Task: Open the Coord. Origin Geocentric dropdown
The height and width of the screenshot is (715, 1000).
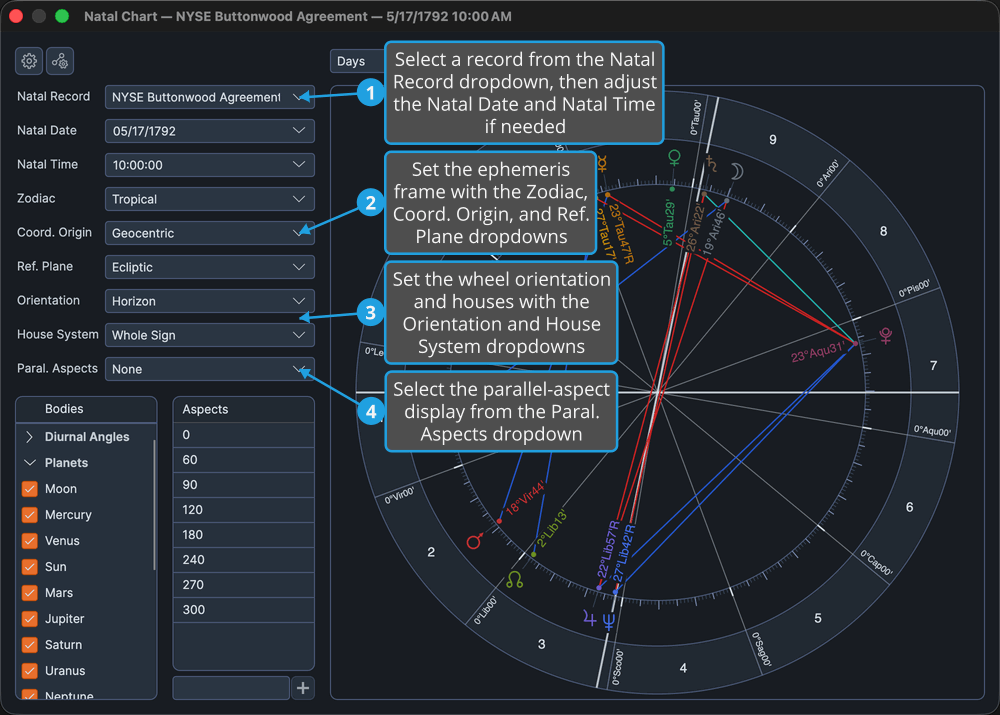Action: 209,233
